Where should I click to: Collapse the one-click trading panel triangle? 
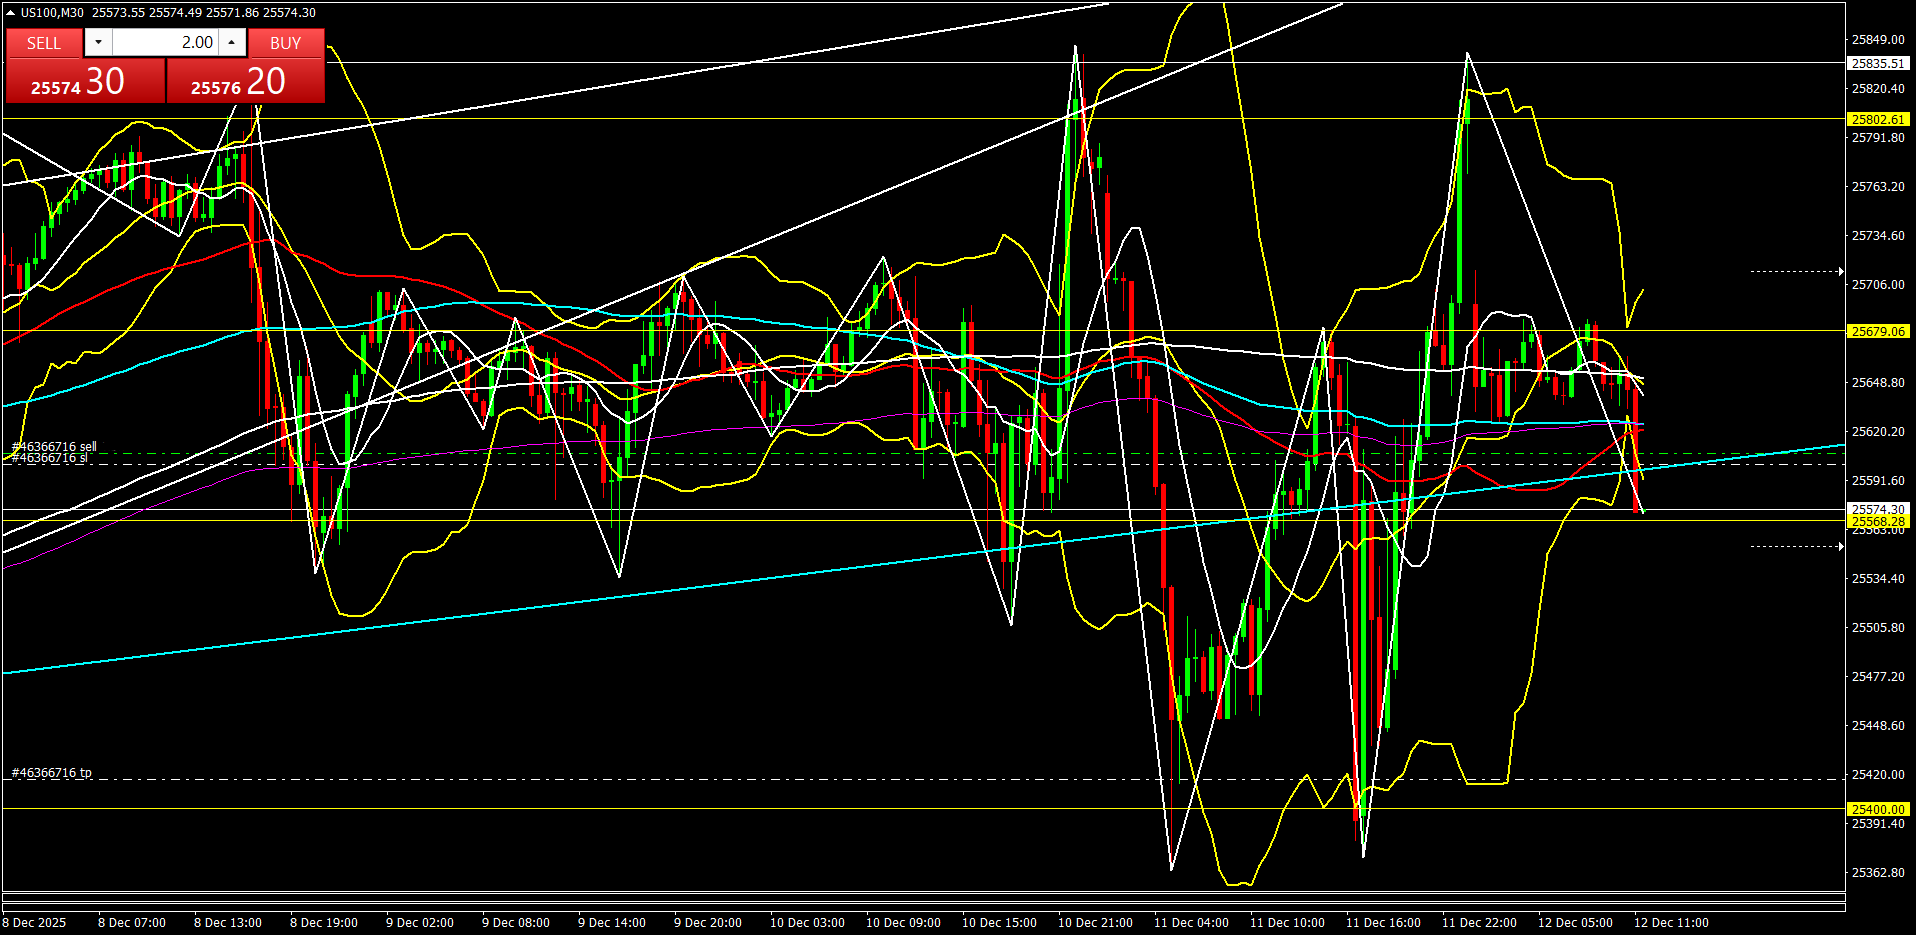(10, 13)
